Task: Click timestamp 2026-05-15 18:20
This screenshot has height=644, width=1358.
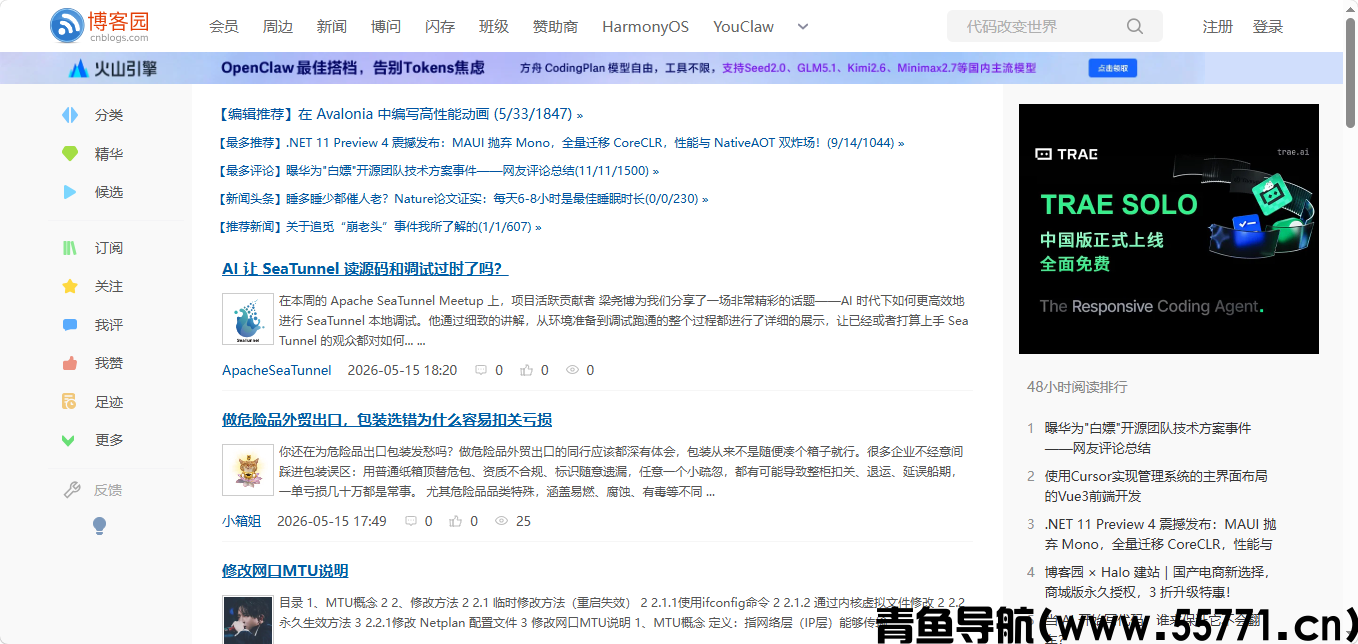Action: (x=402, y=370)
